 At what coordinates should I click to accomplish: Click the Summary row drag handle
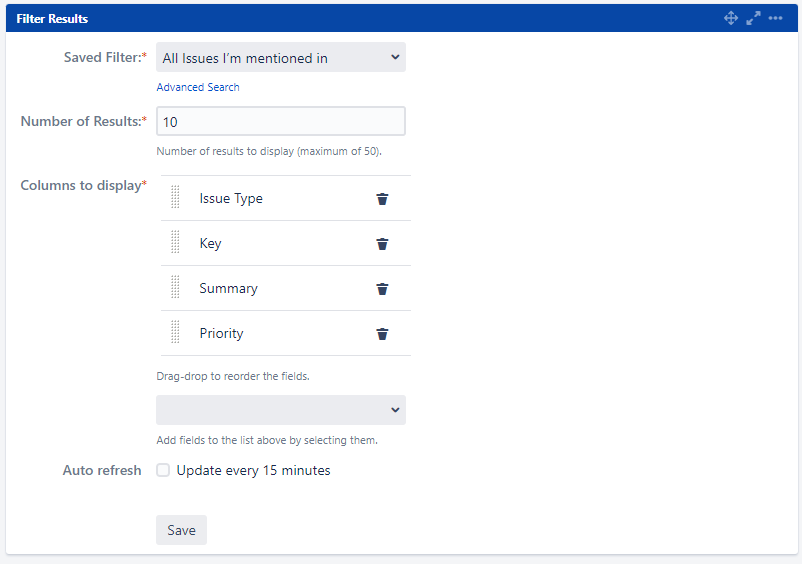175,287
